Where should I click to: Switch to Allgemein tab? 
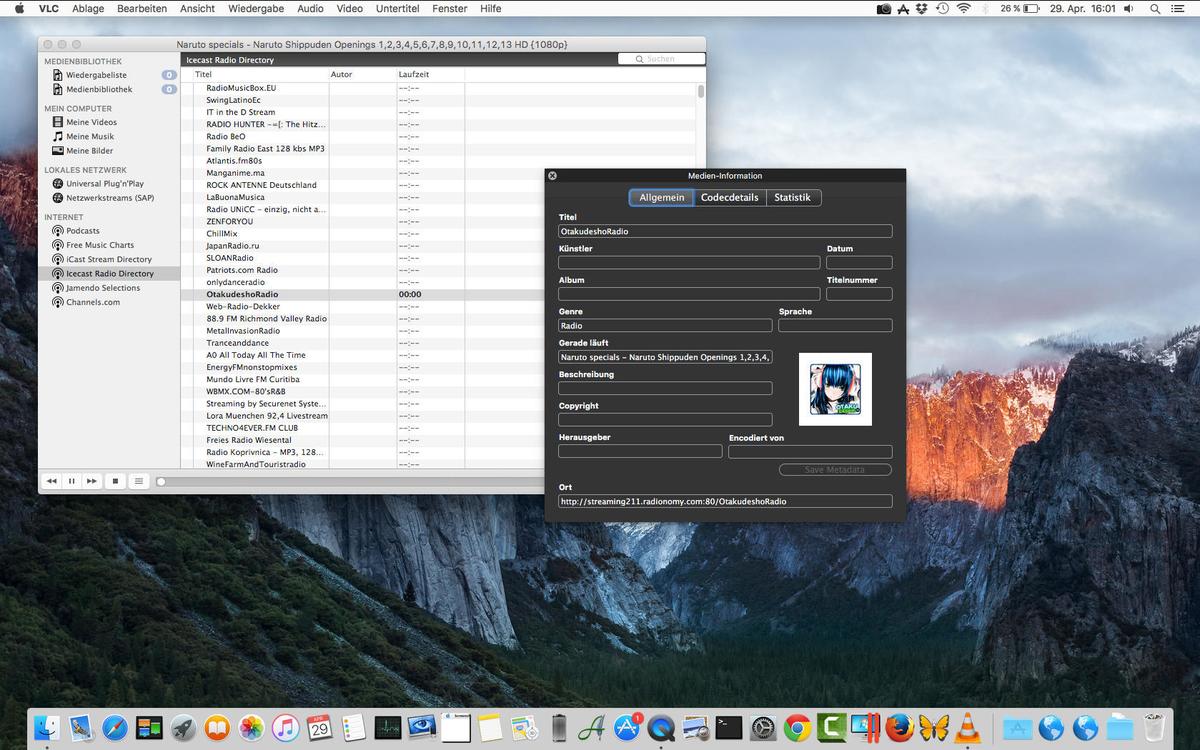662,198
